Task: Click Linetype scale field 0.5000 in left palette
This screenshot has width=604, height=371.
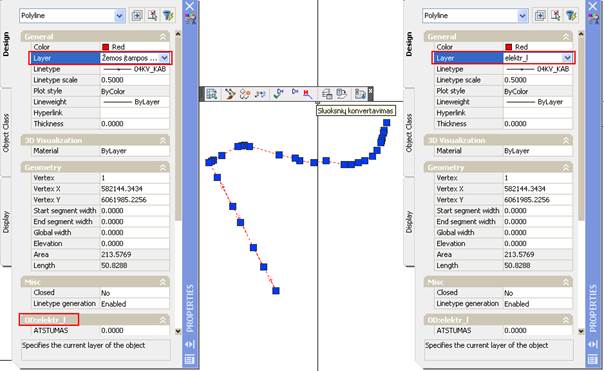Action: [134, 80]
